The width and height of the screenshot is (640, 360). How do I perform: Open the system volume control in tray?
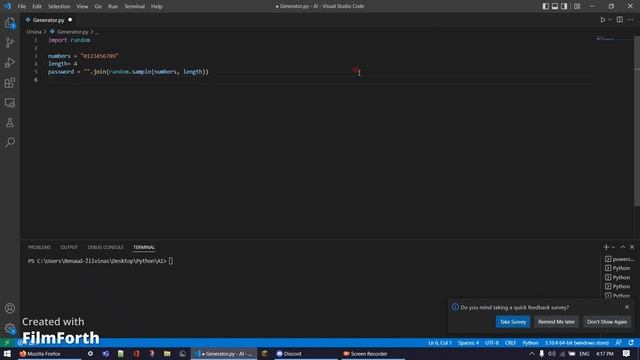[551, 353]
